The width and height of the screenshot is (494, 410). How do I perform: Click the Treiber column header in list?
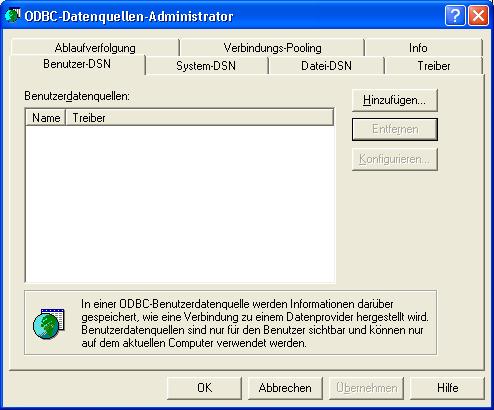200,118
